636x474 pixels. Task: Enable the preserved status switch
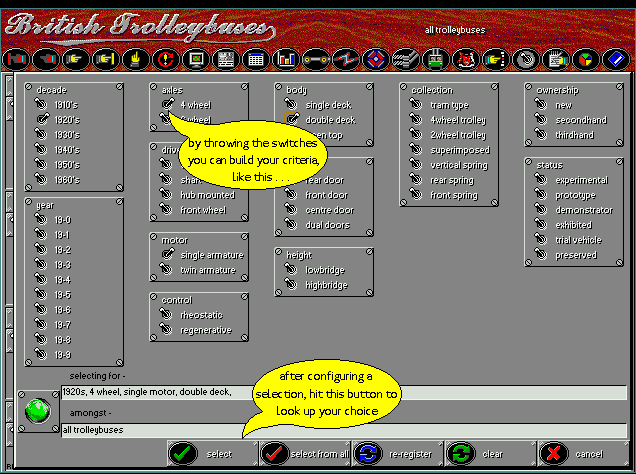[x=544, y=255]
